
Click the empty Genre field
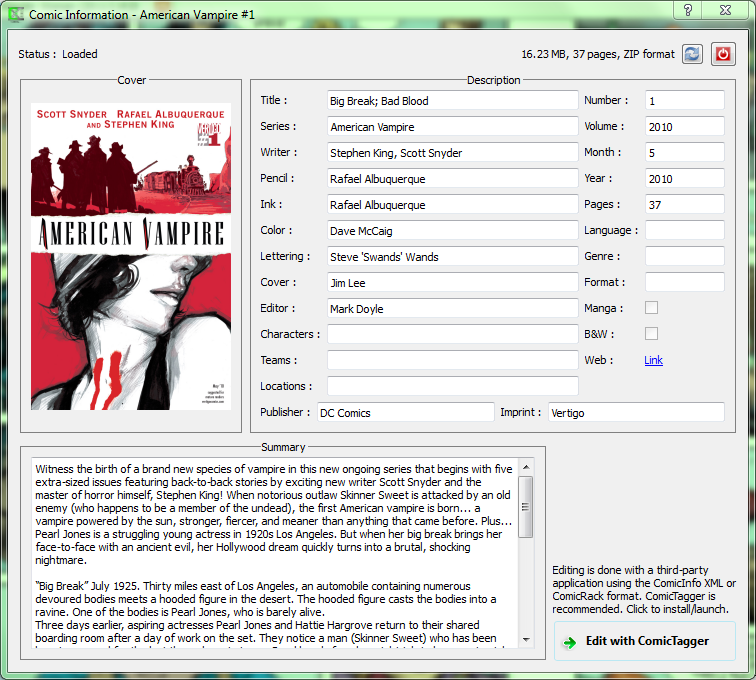pyautogui.click(x=685, y=256)
